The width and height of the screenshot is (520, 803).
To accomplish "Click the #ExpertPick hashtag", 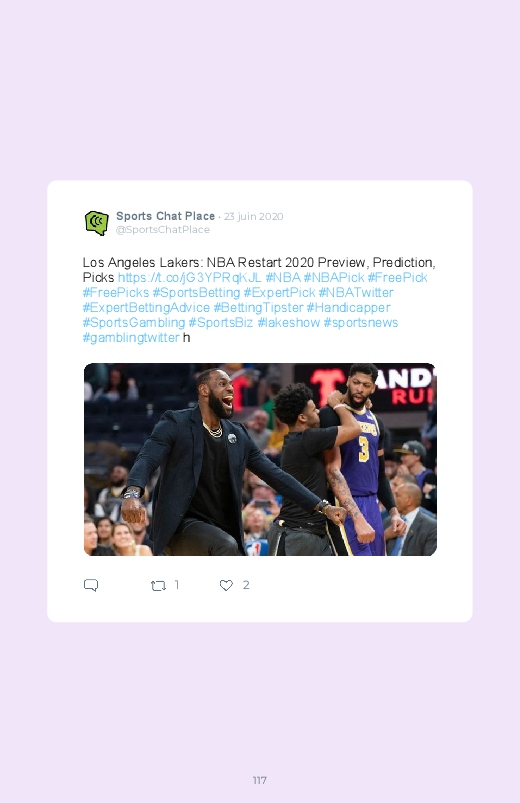I will (279, 292).
